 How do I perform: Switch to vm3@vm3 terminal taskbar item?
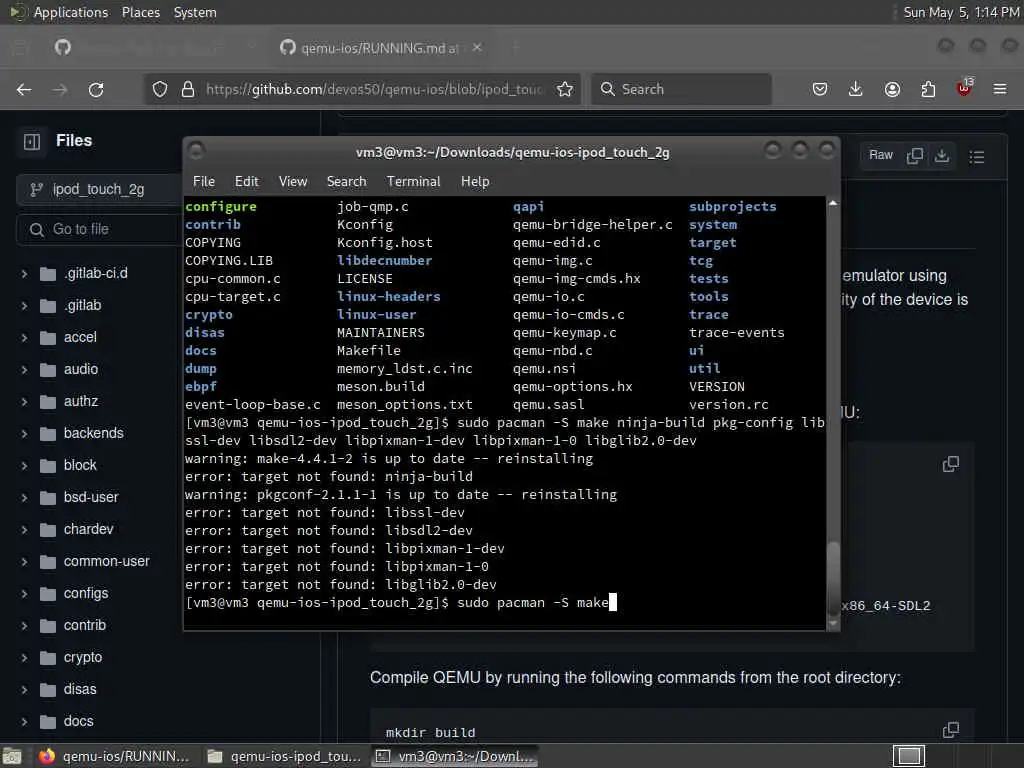pos(455,756)
